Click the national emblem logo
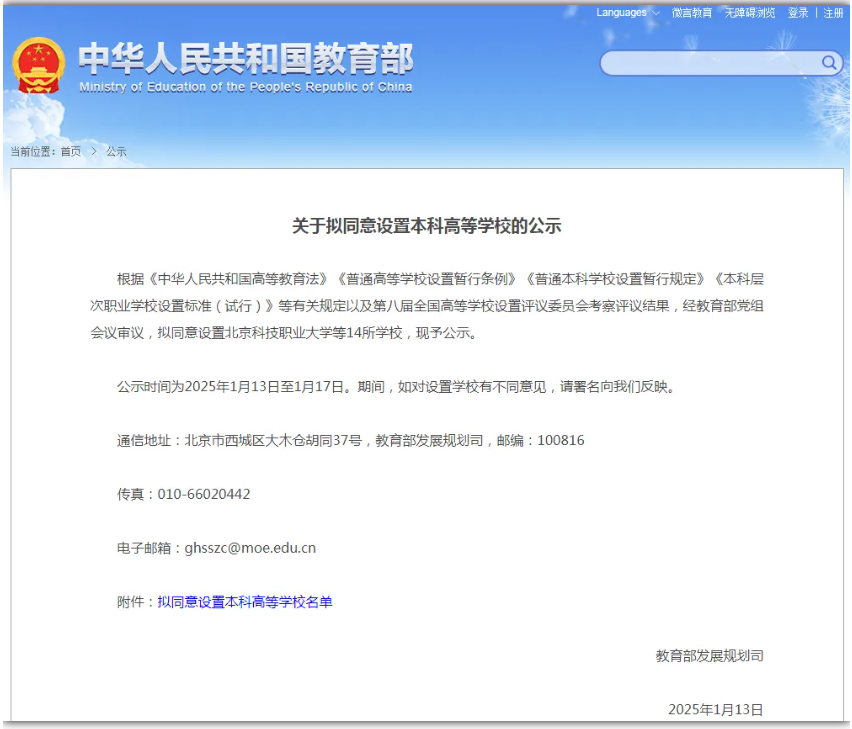The width and height of the screenshot is (852, 729). tap(39, 65)
